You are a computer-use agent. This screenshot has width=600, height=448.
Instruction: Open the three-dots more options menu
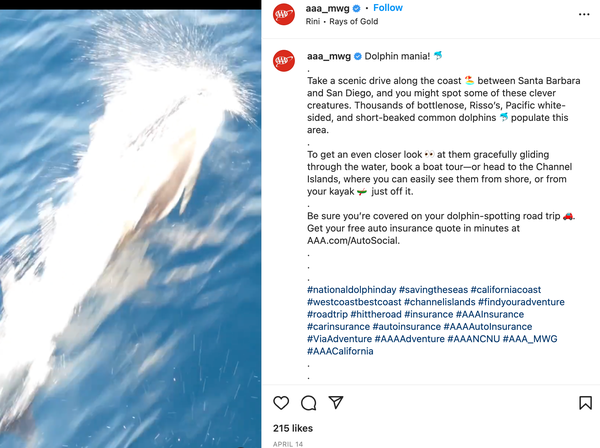584,15
